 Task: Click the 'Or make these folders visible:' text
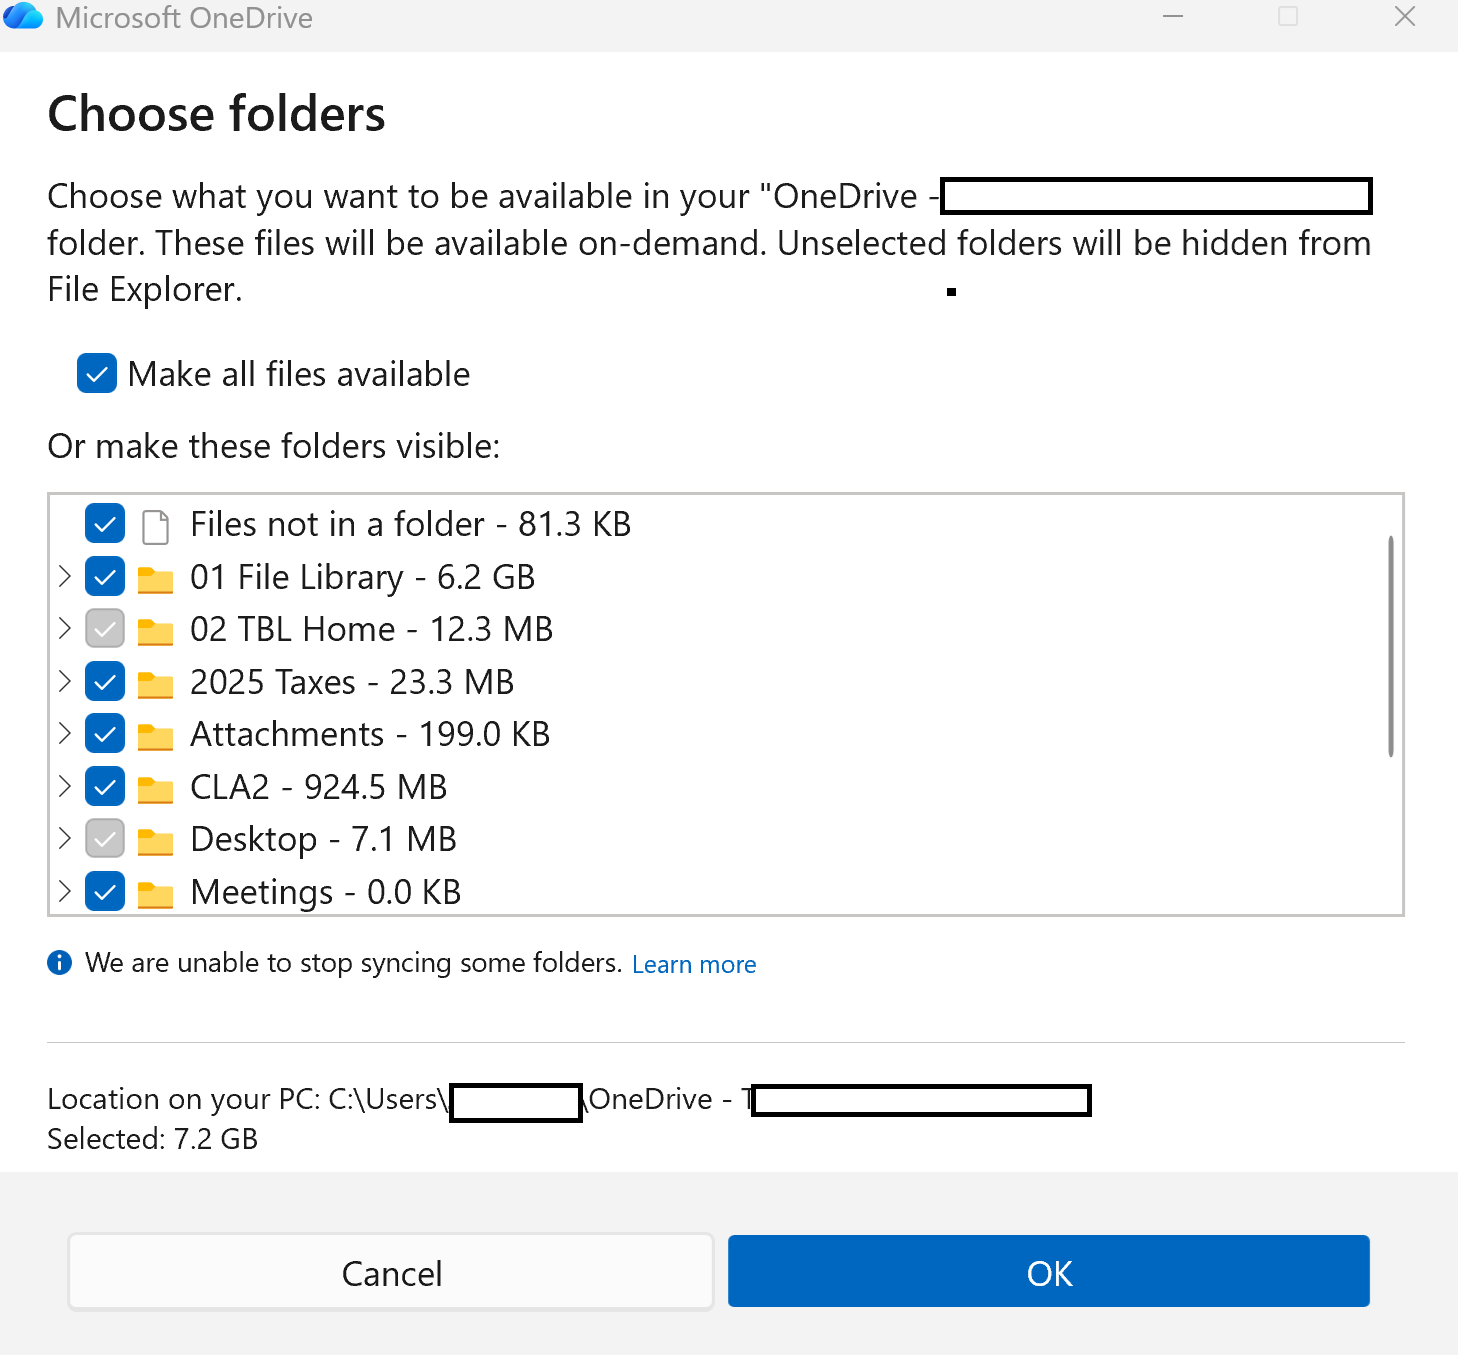[274, 446]
